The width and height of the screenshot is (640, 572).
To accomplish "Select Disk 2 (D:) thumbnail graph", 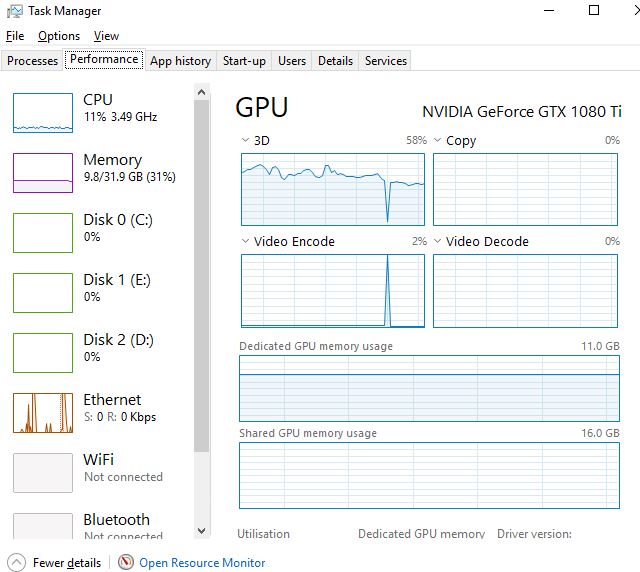I will click(x=43, y=353).
